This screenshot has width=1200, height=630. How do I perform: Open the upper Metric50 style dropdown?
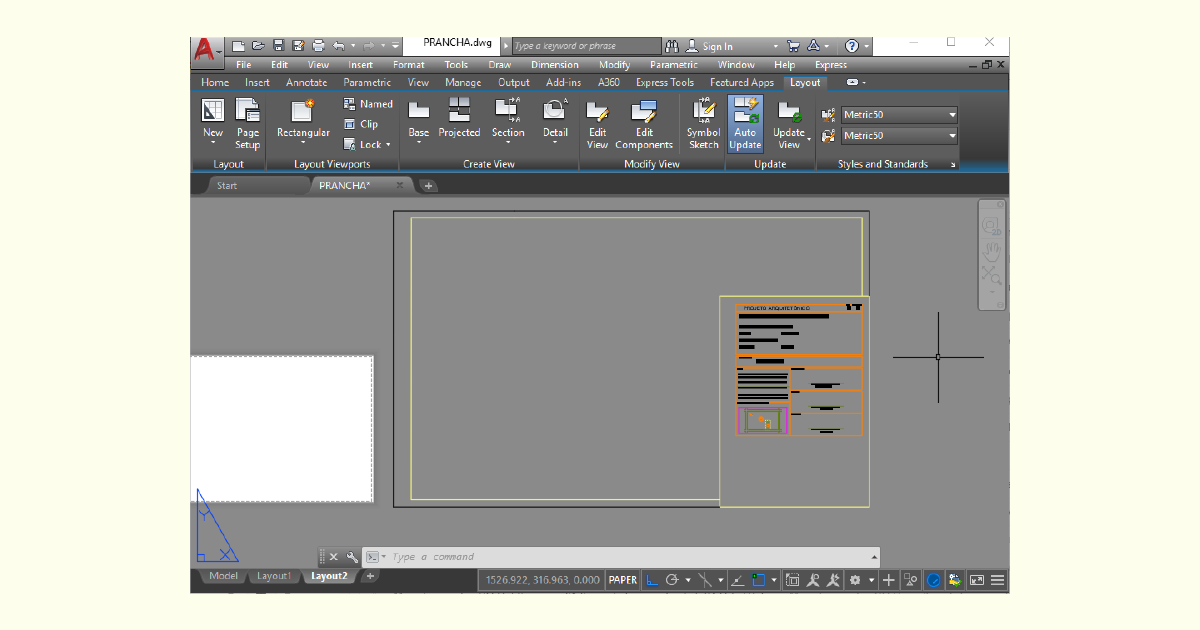[952, 115]
